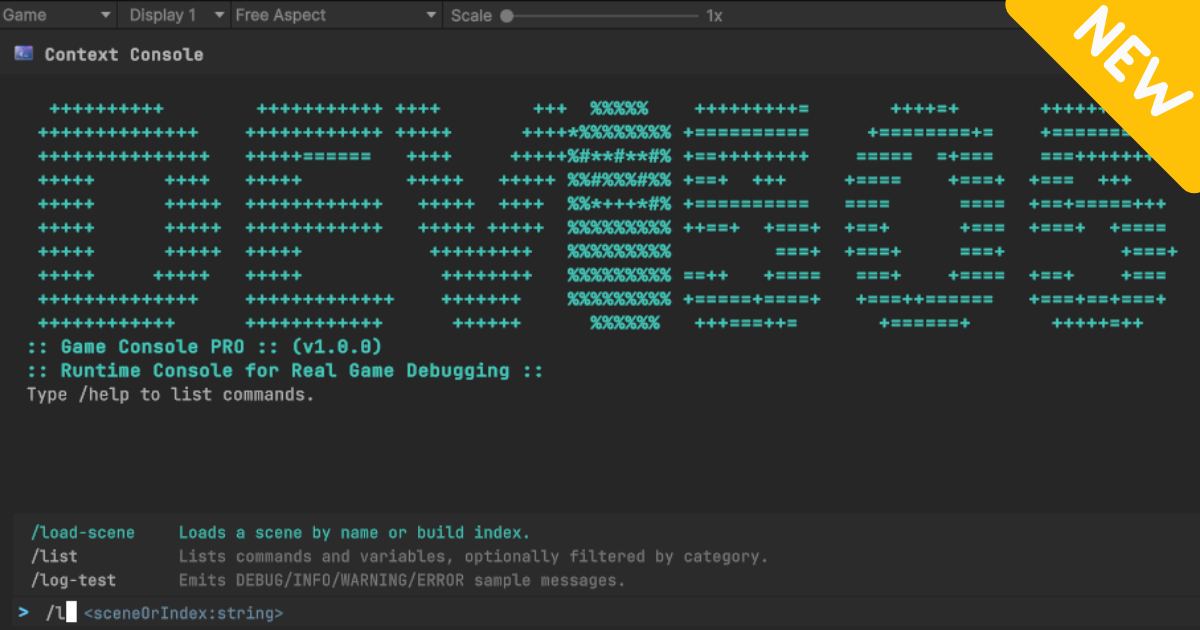Click the <sceneOrIndex:string> parameter hint

(183, 613)
